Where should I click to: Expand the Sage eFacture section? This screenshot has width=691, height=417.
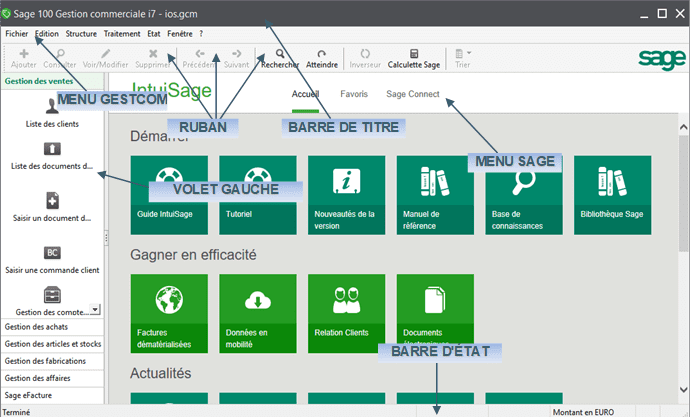tap(52, 395)
